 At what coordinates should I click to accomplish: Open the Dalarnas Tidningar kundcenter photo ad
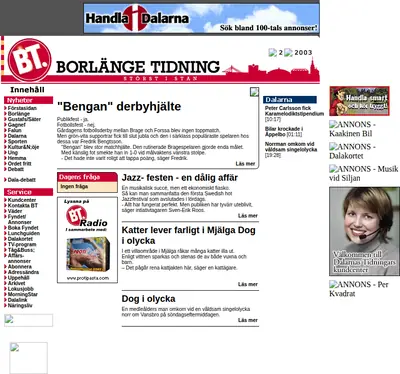(364, 231)
